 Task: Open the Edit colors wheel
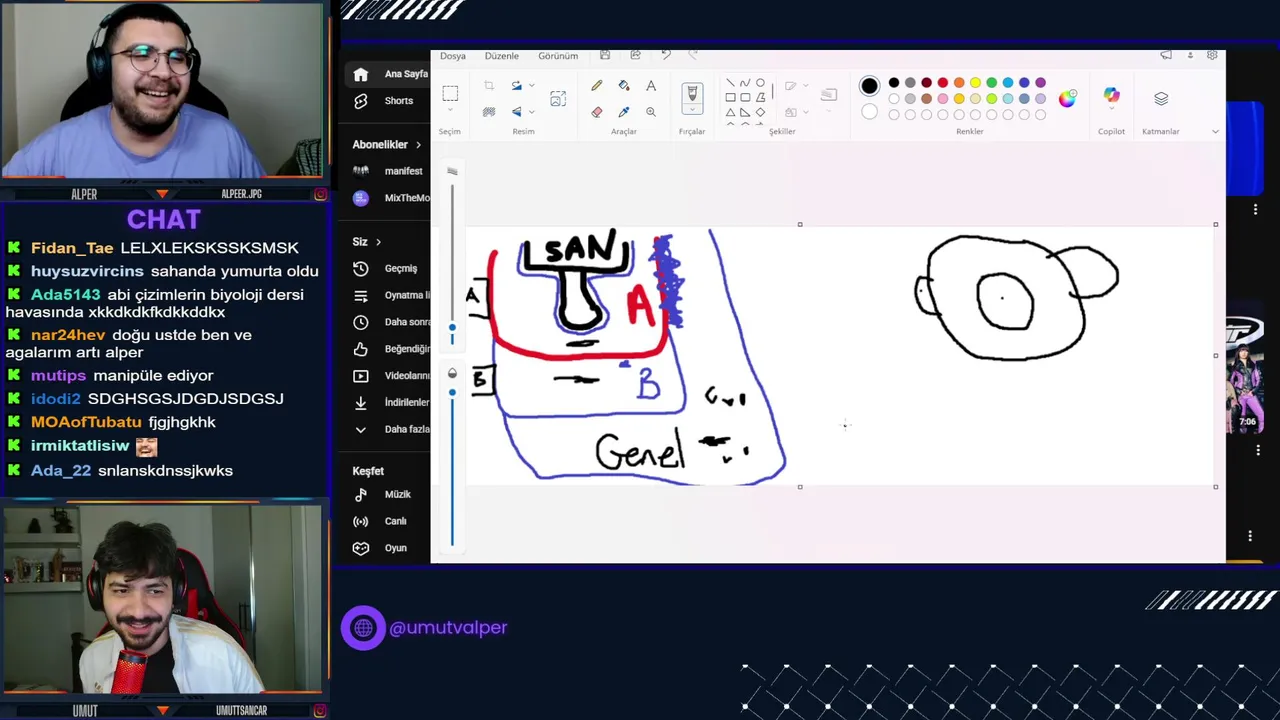[x=1067, y=99]
